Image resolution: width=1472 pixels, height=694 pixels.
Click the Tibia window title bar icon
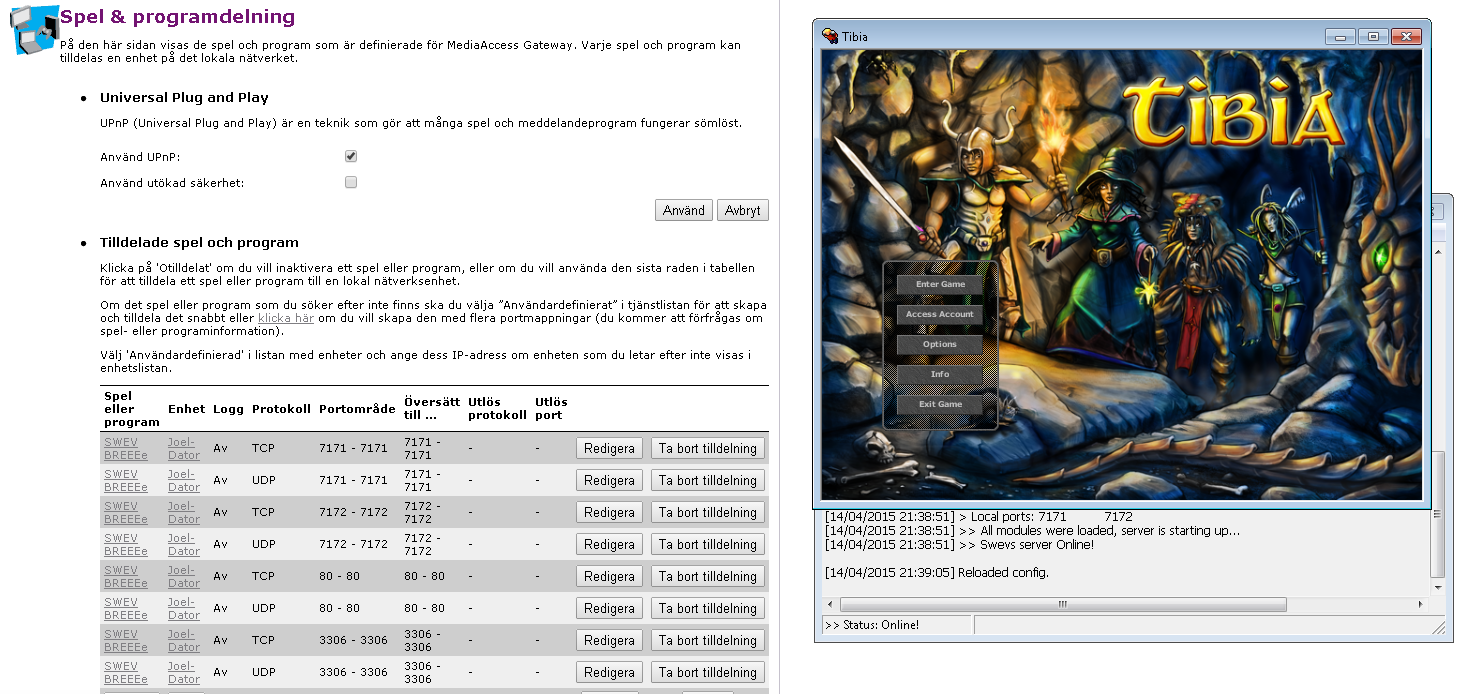click(830, 36)
